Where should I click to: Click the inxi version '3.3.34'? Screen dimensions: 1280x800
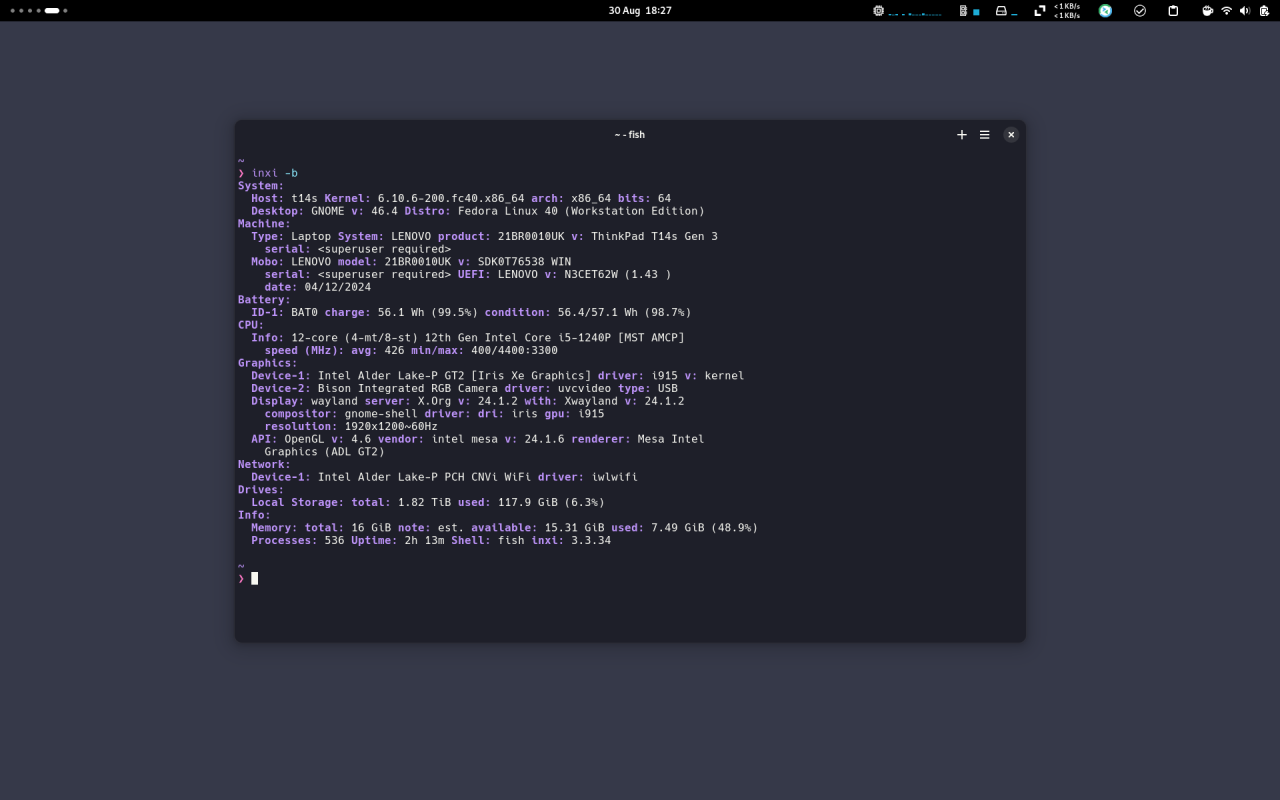pos(591,540)
